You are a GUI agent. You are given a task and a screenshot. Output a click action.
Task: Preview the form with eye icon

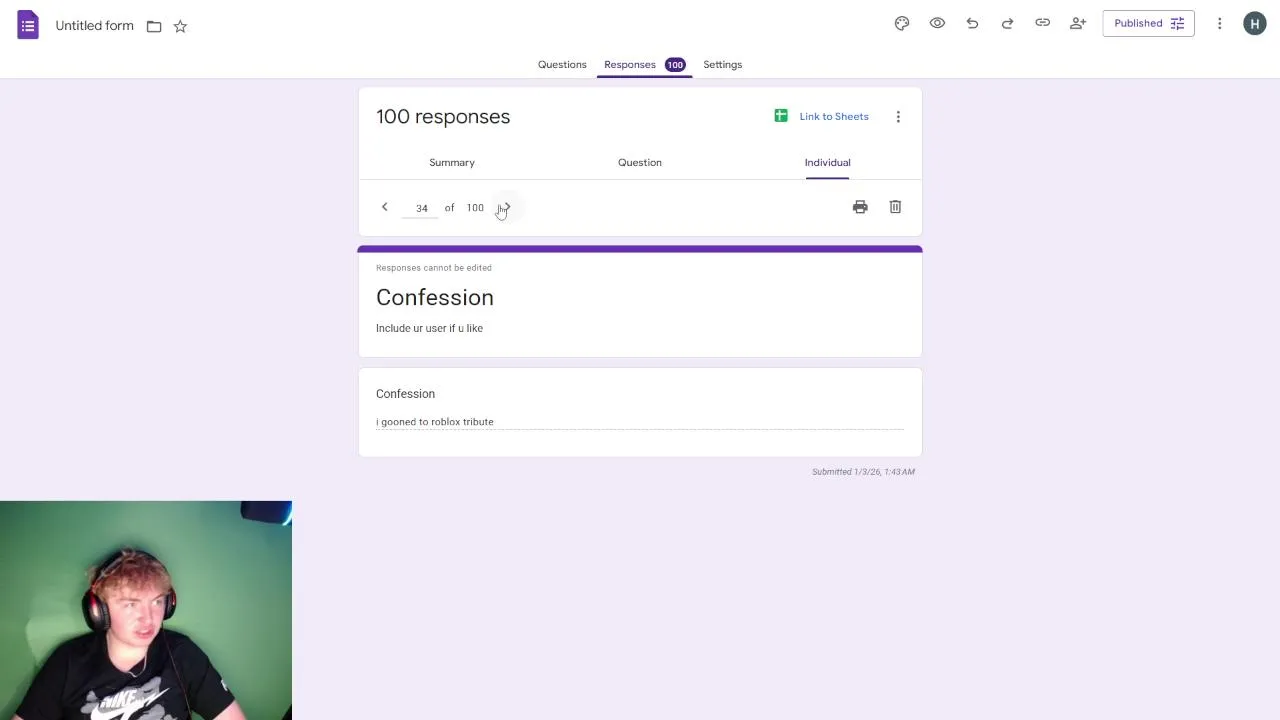pyautogui.click(x=937, y=23)
